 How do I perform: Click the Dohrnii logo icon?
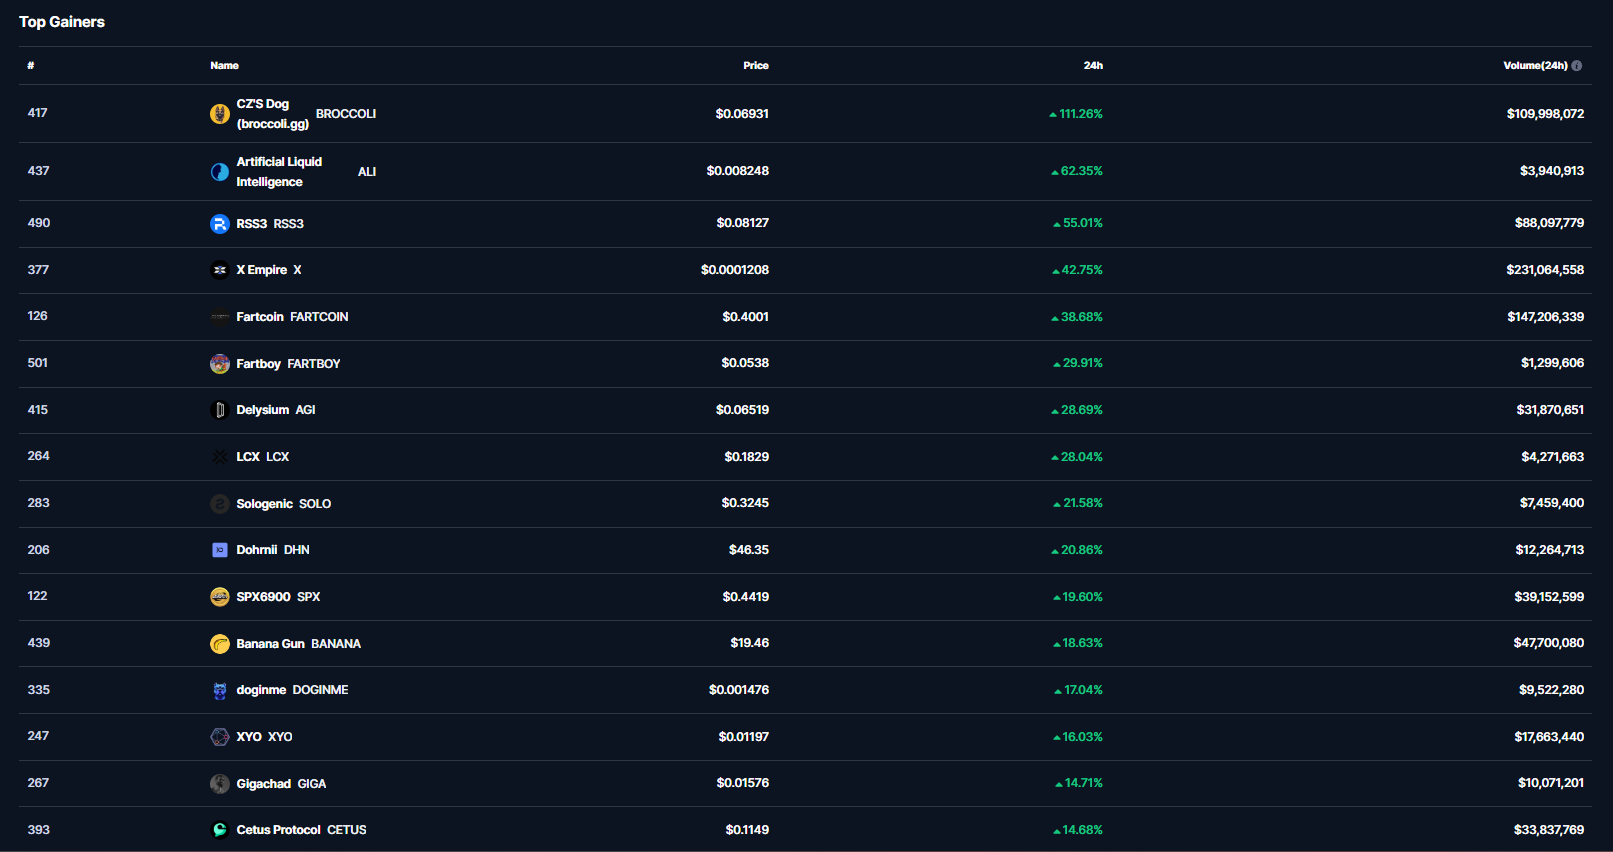[220, 550]
